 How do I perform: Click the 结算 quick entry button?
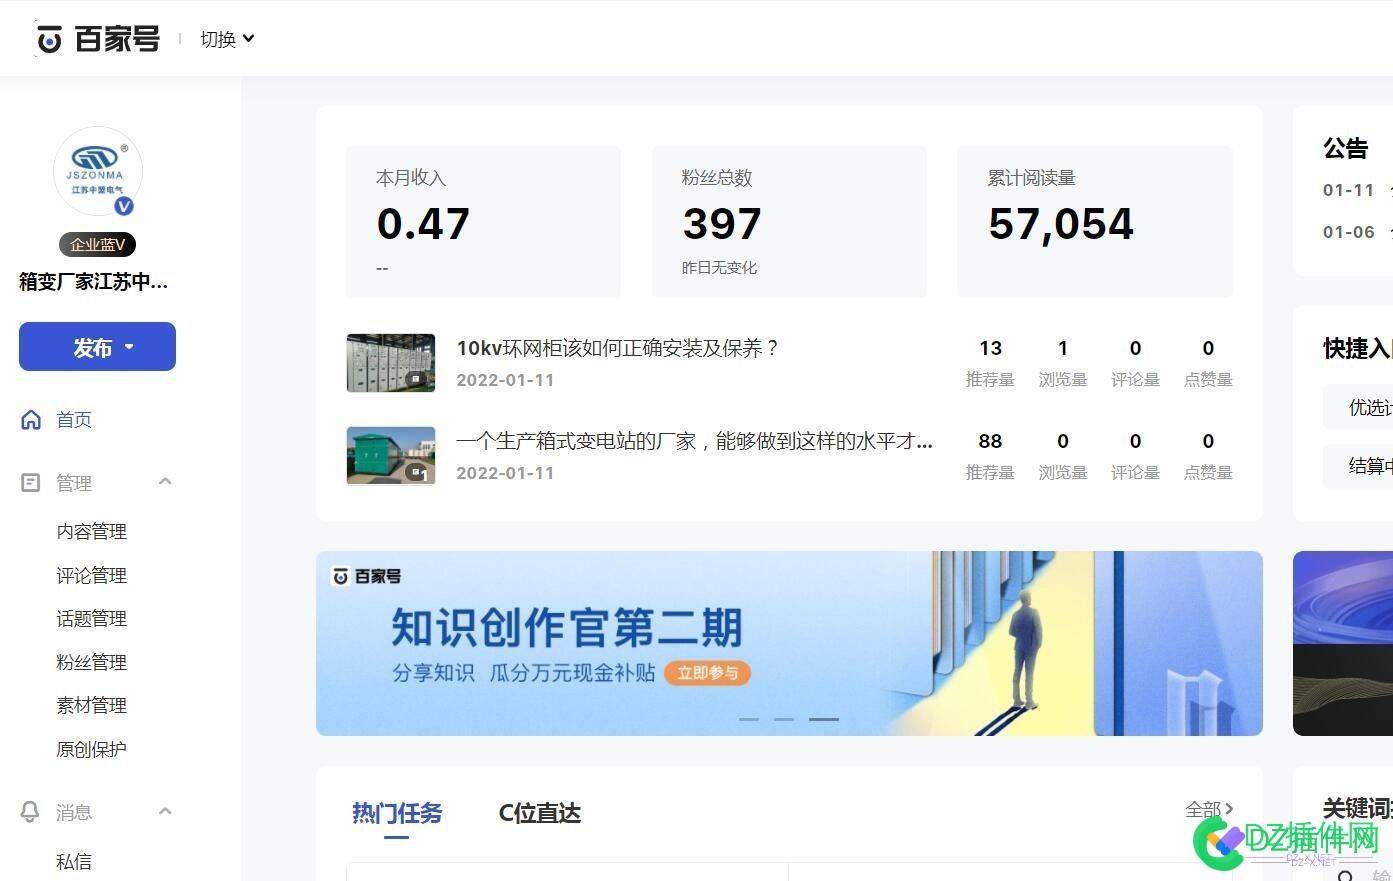point(1358,465)
